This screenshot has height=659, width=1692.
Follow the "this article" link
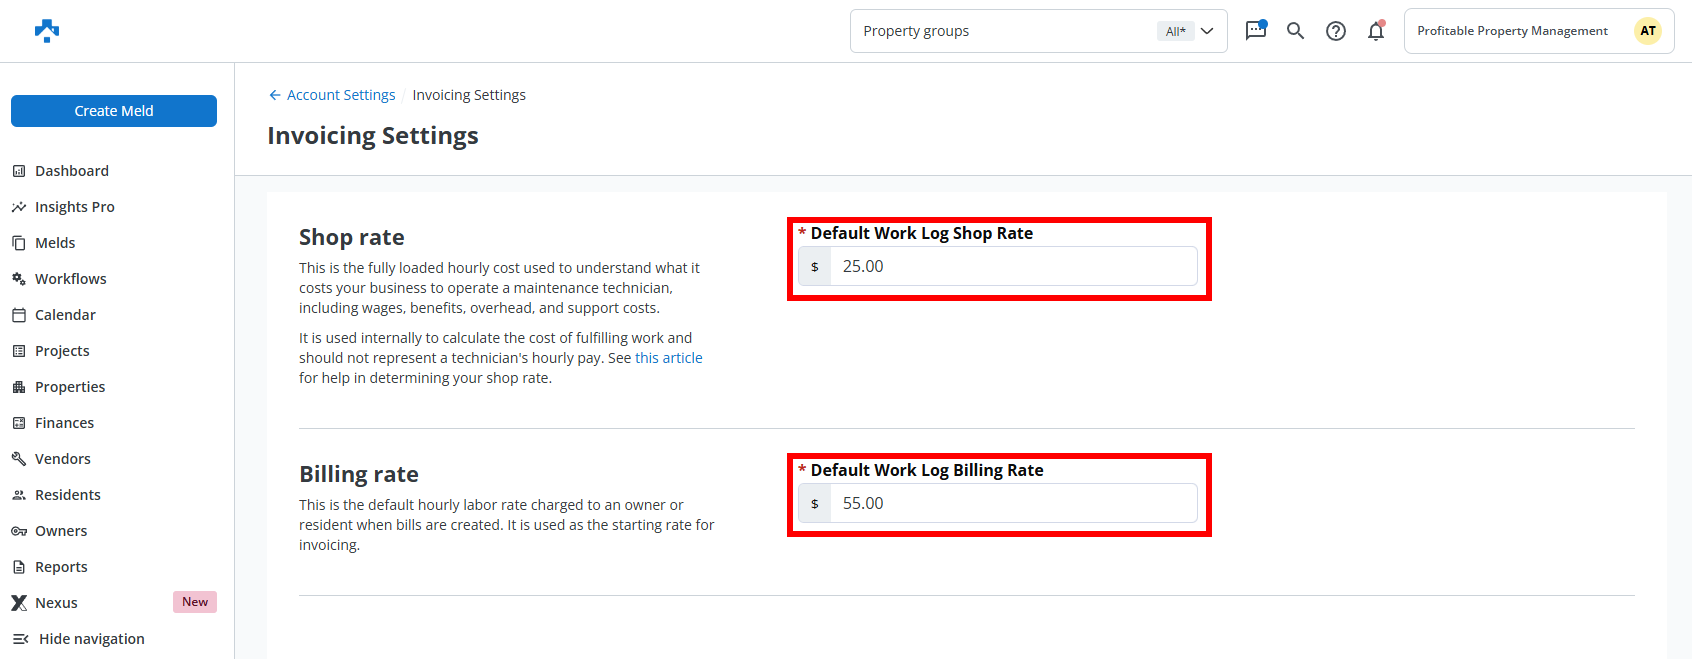668,358
